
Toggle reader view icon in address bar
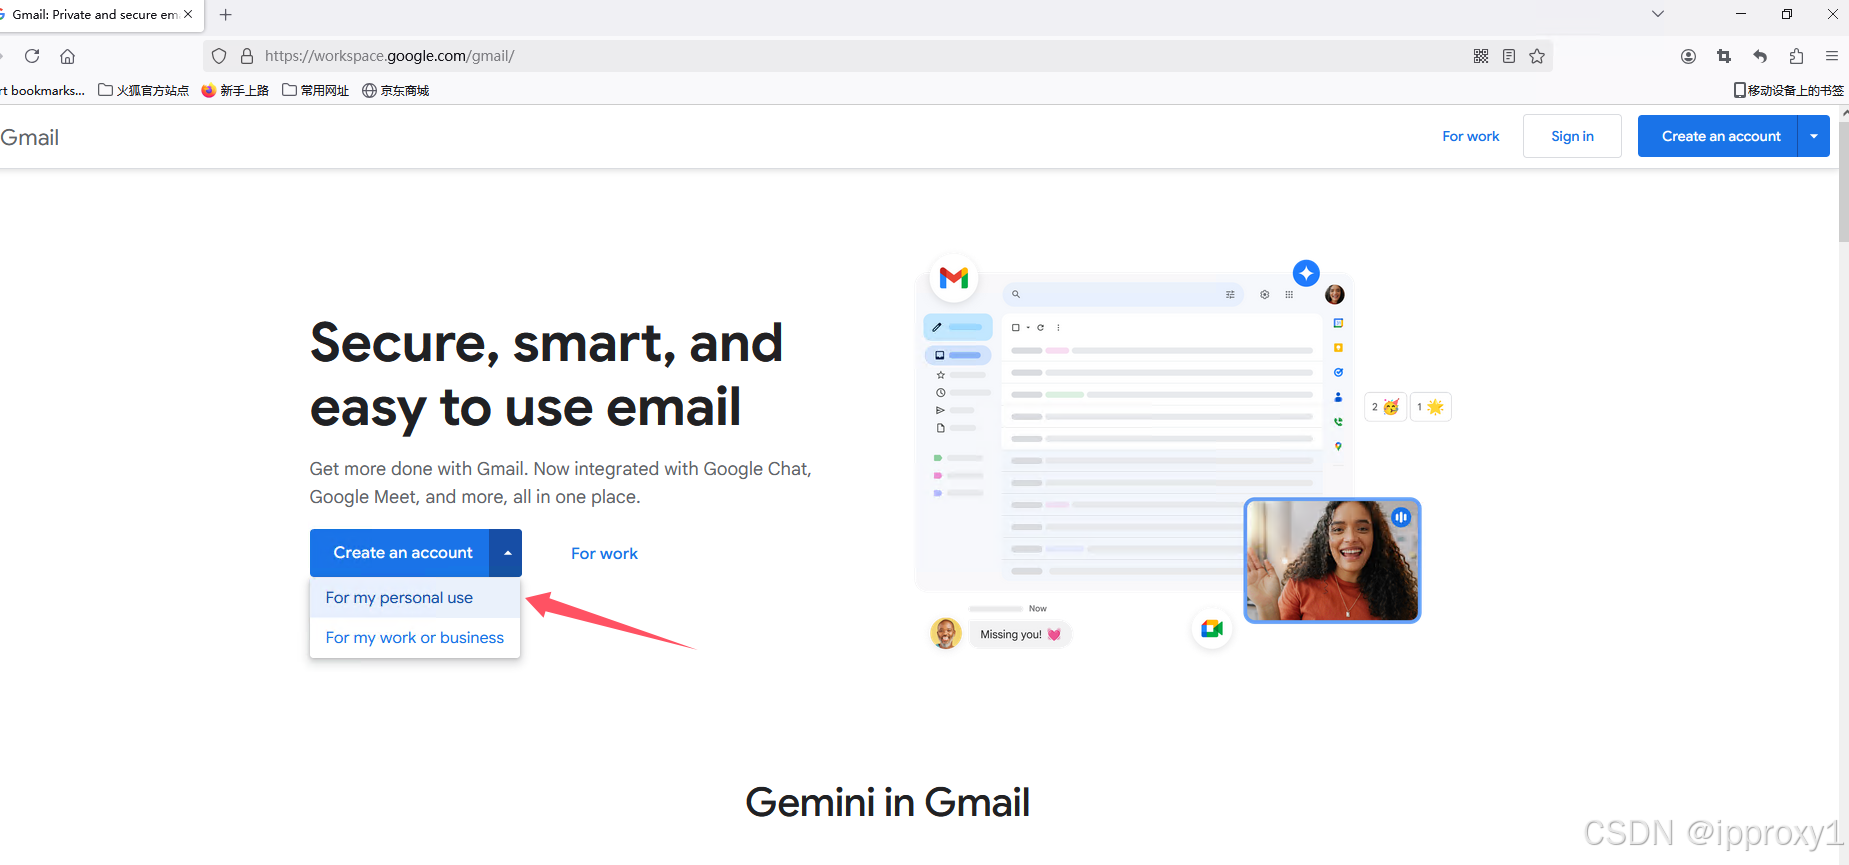point(1509,56)
